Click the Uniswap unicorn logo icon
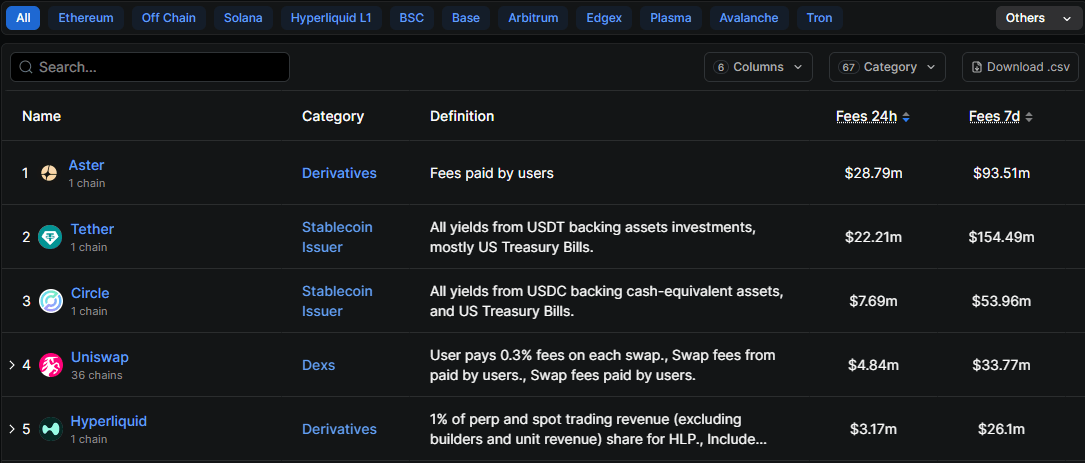1085x463 pixels. 50,365
